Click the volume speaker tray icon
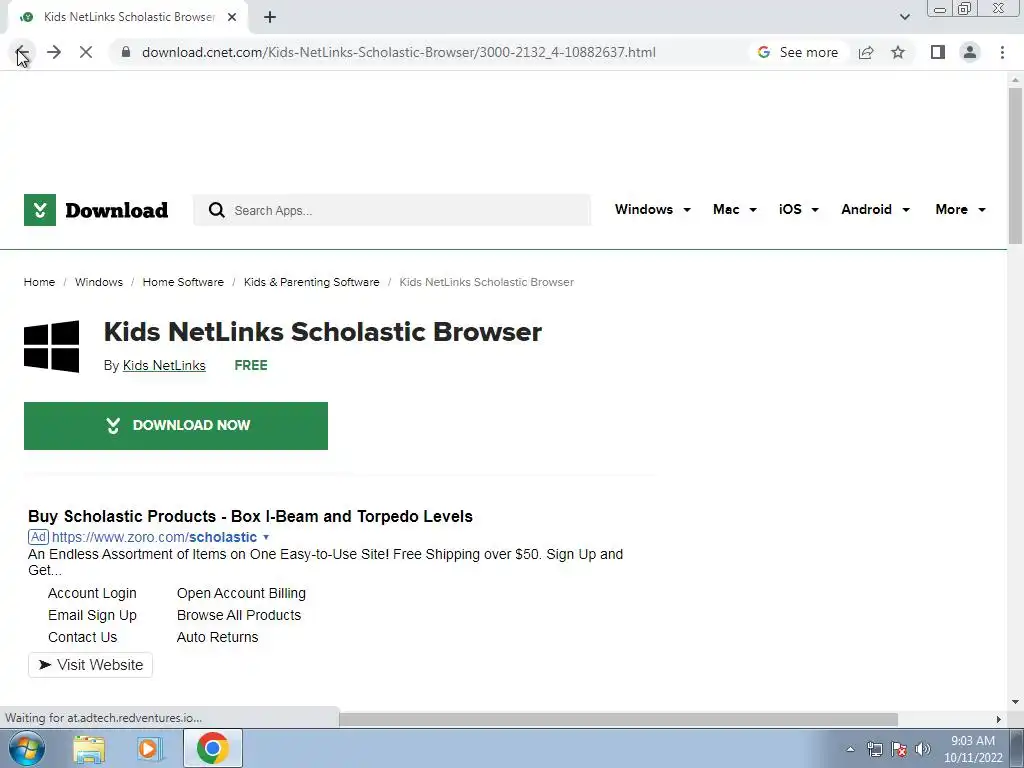1024x768 pixels. [x=922, y=749]
